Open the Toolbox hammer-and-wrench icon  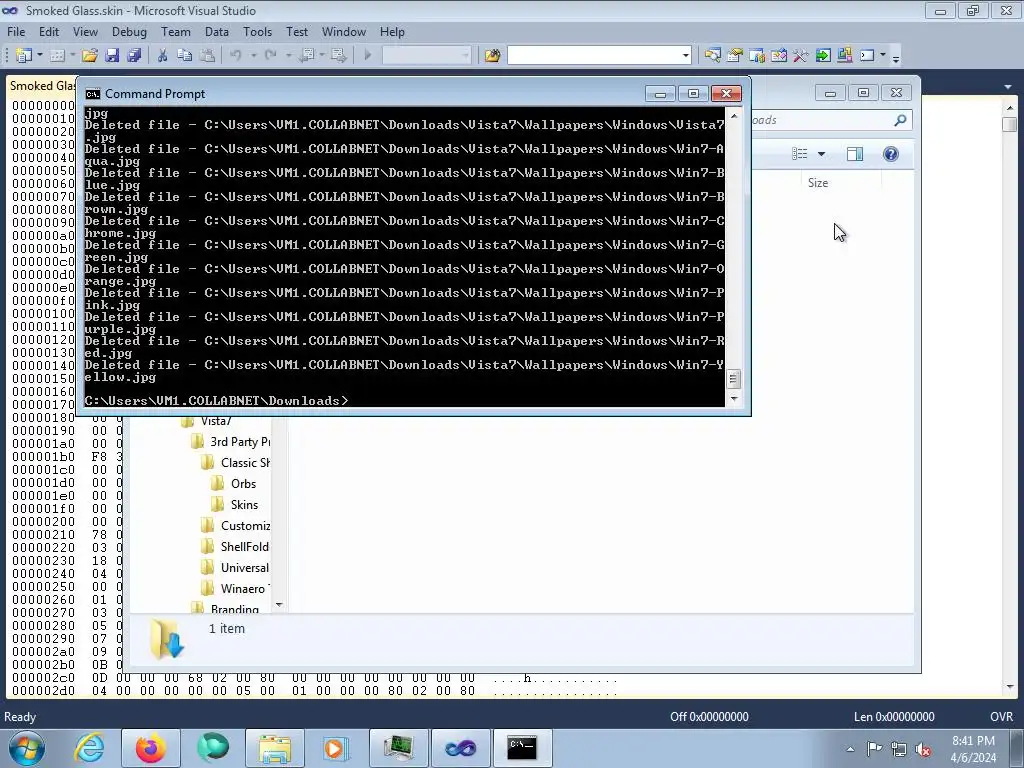[801, 56]
